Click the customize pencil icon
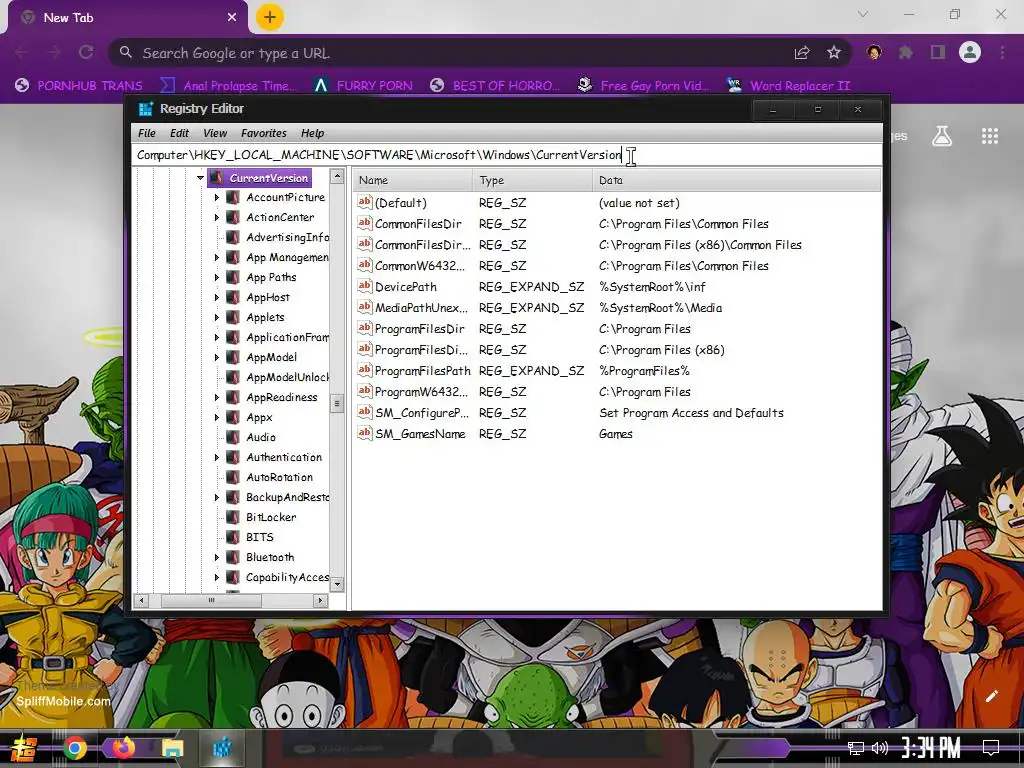 point(991,696)
